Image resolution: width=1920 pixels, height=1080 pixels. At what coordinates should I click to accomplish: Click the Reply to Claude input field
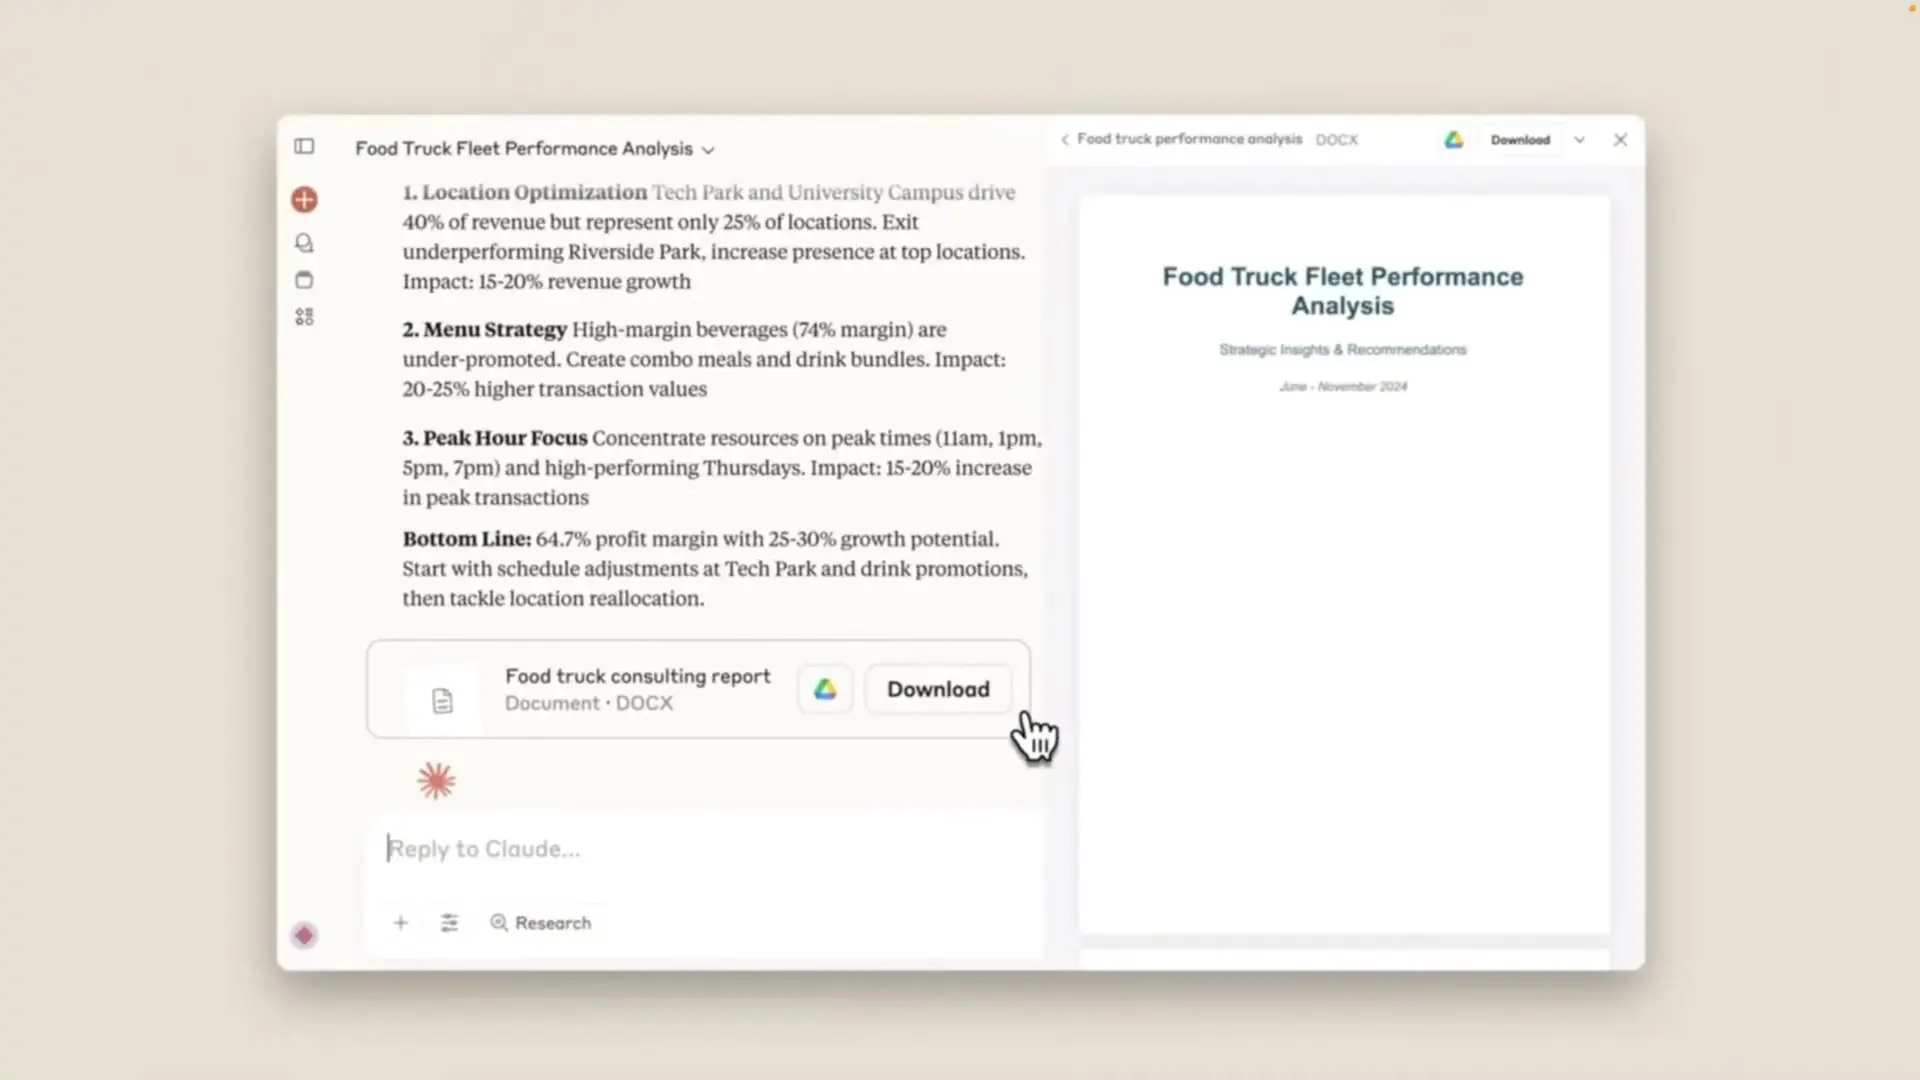coord(700,849)
